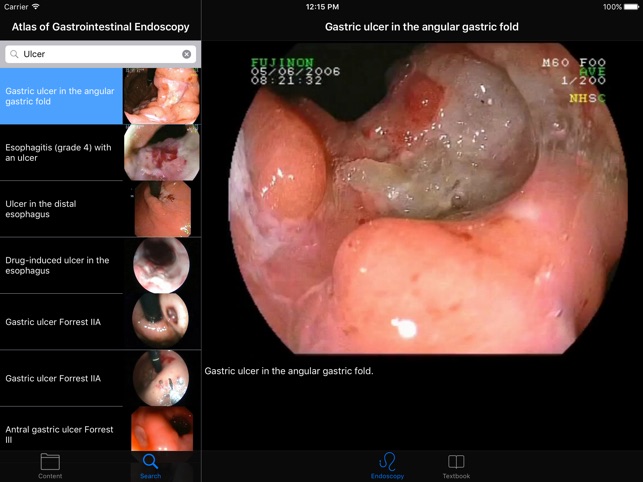Tap the drug-induced ulcer thumbnail

pyautogui.click(x=161, y=265)
